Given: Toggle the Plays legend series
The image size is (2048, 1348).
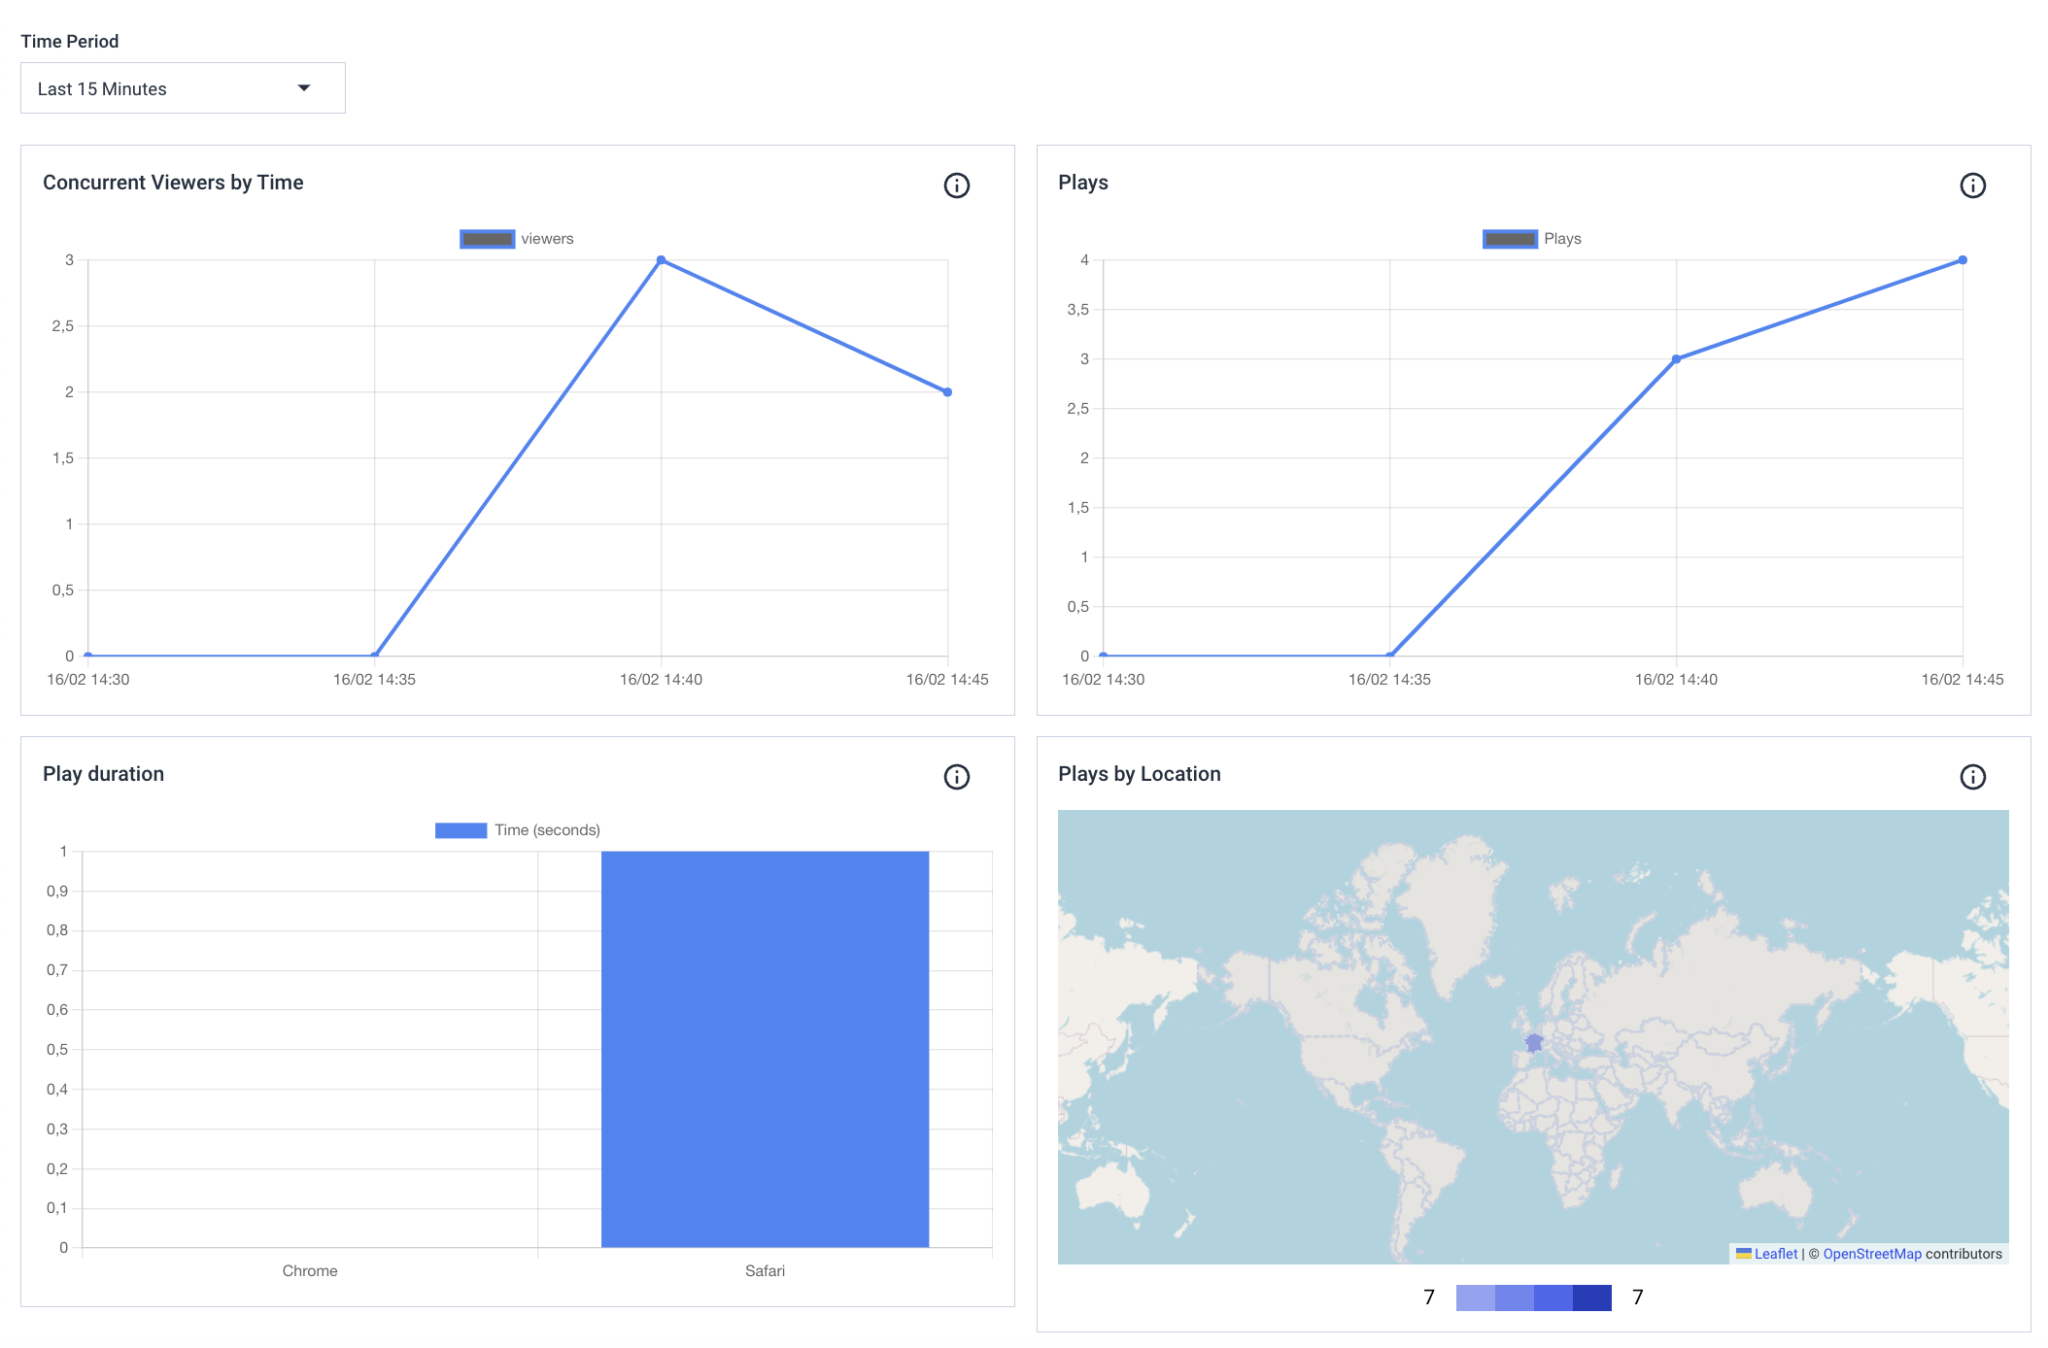Looking at the screenshot, I should point(1509,239).
